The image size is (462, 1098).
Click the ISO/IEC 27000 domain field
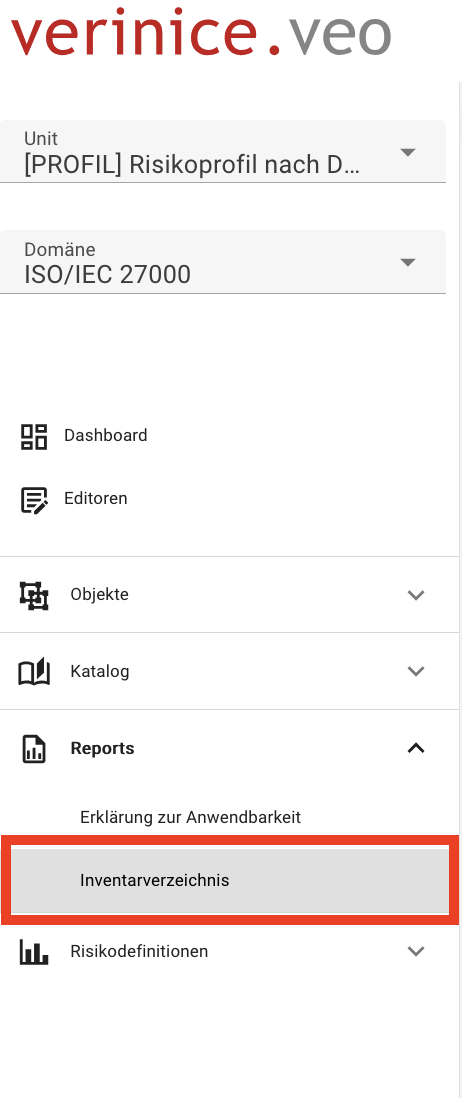coord(223,263)
